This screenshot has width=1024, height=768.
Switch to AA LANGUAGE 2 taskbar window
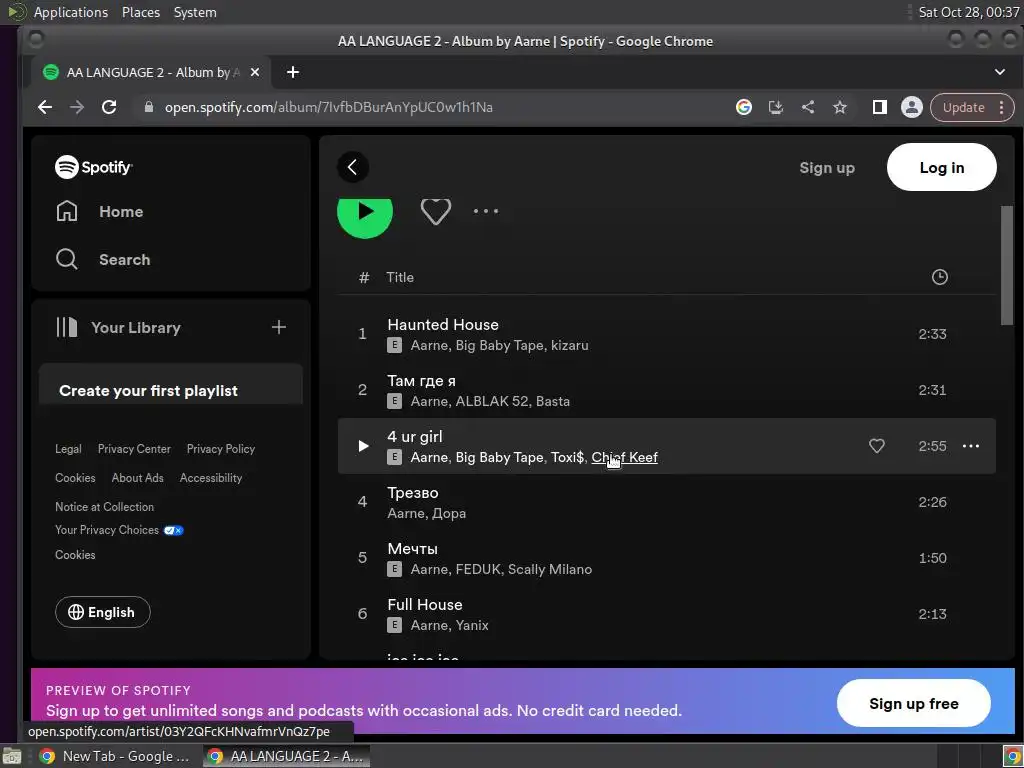(x=286, y=756)
